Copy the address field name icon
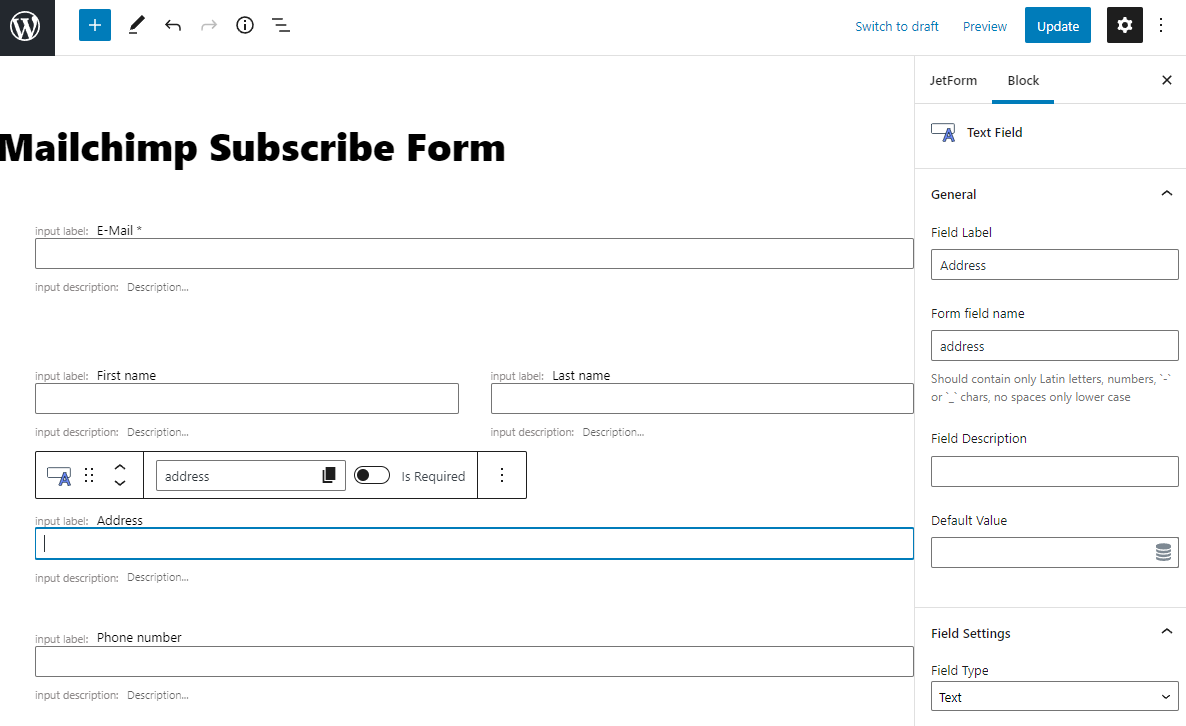 click(329, 476)
